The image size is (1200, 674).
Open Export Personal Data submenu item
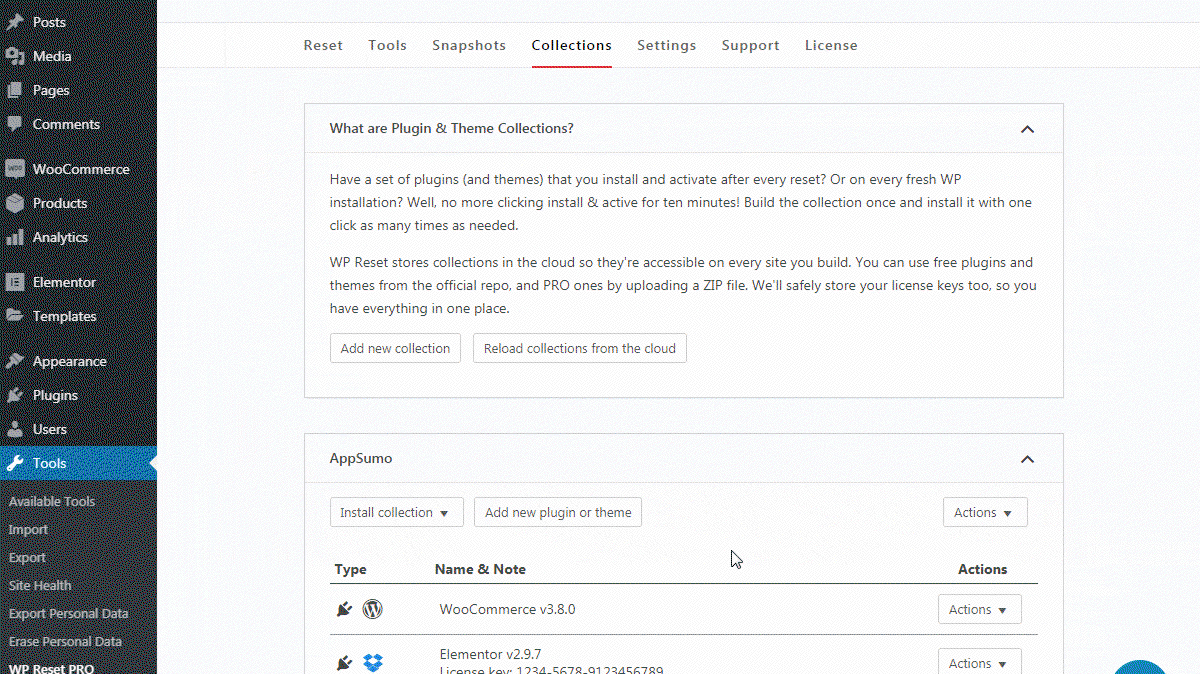[x=68, y=613]
